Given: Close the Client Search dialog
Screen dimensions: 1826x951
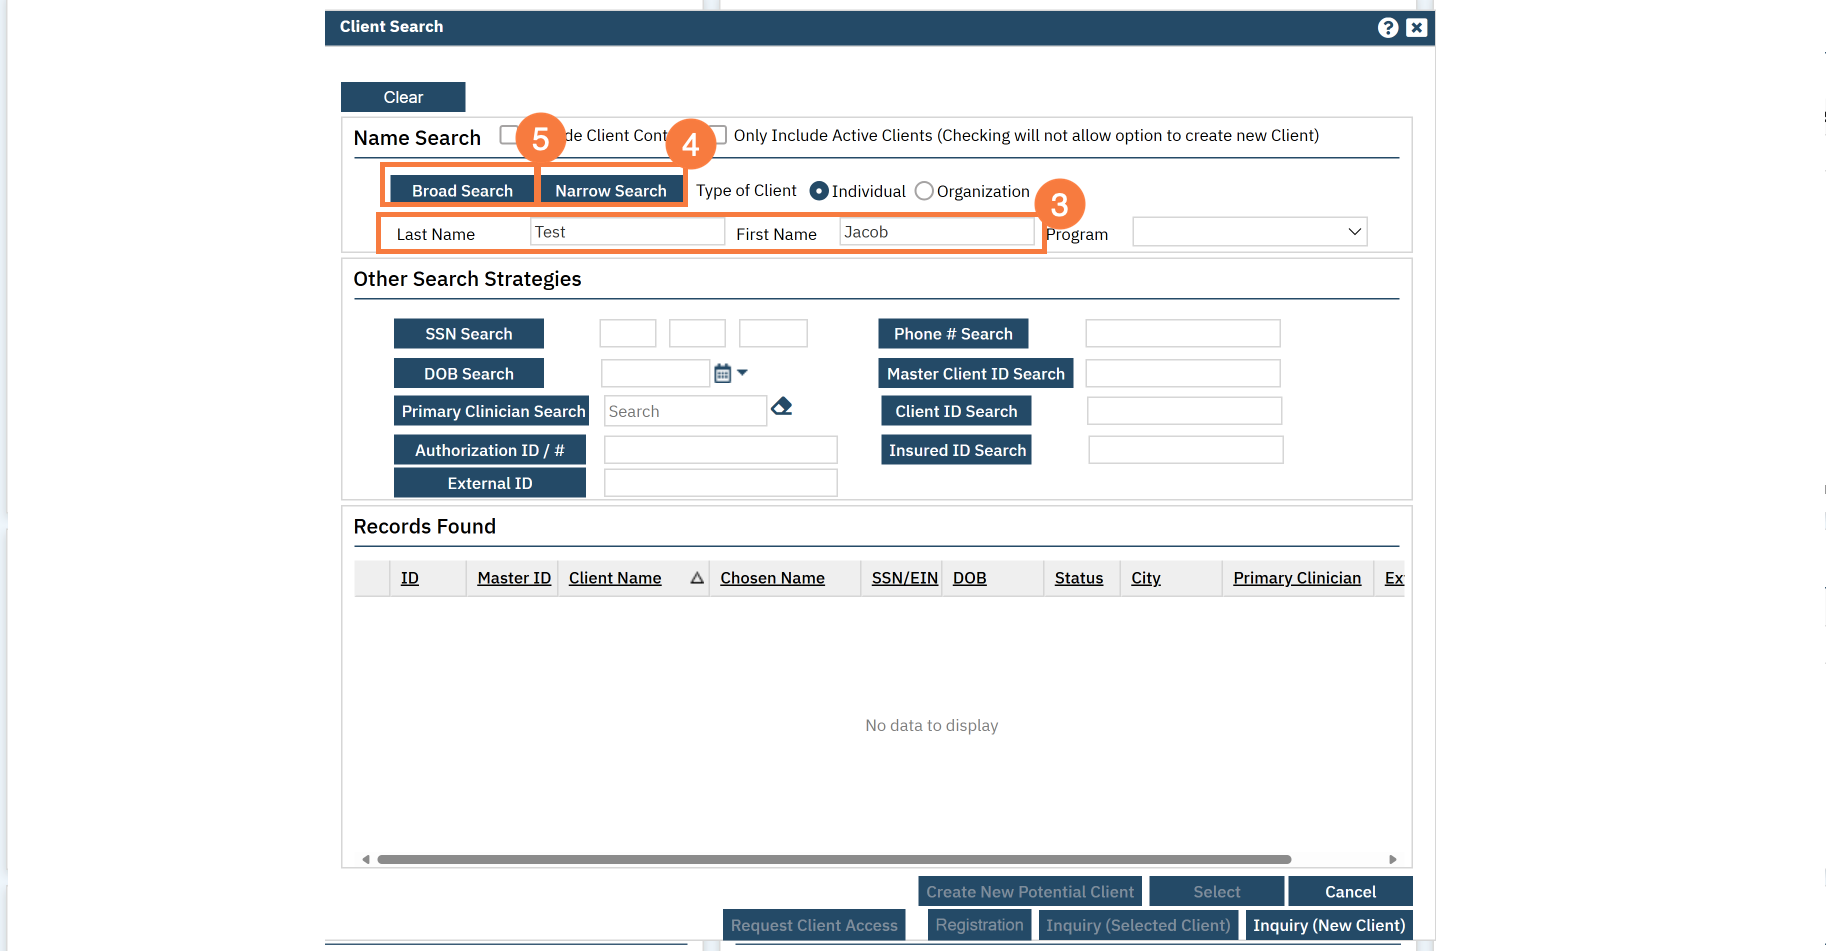Looking at the screenshot, I should click(1416, 28).
